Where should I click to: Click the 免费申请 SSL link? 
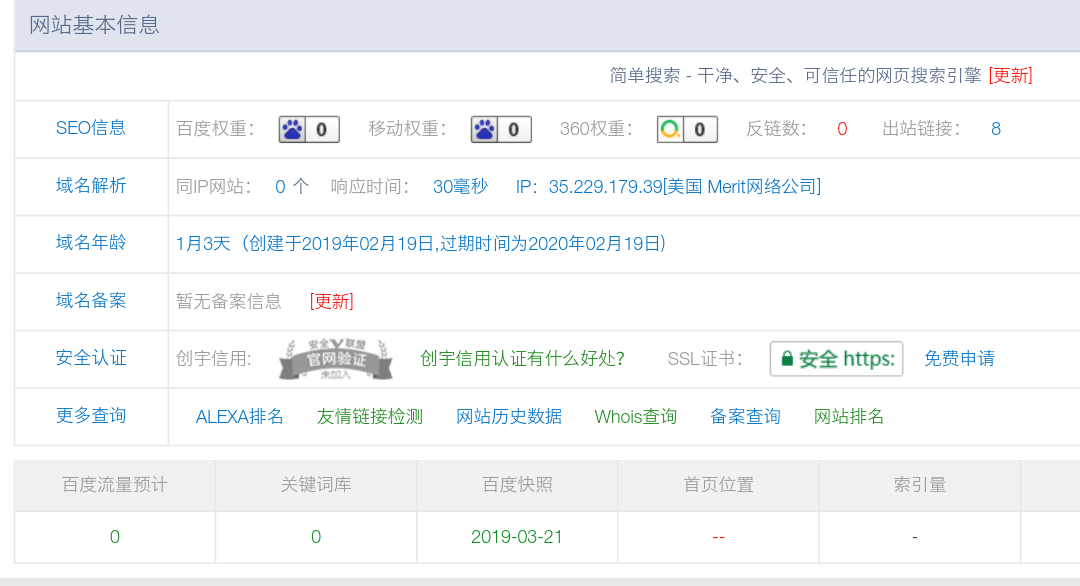coord(959,359)
